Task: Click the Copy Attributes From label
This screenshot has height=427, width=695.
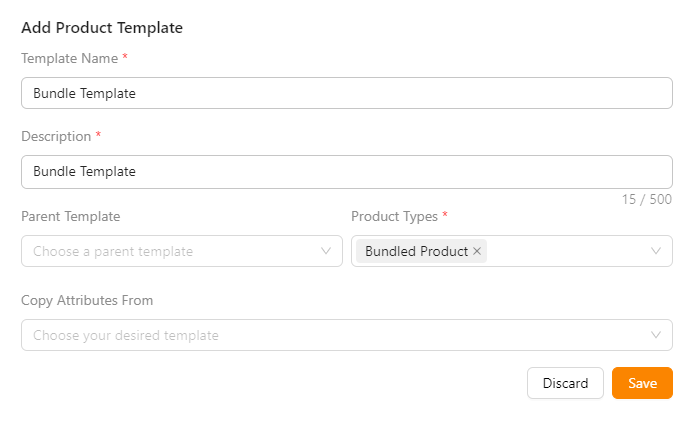Action: [87, 300]
